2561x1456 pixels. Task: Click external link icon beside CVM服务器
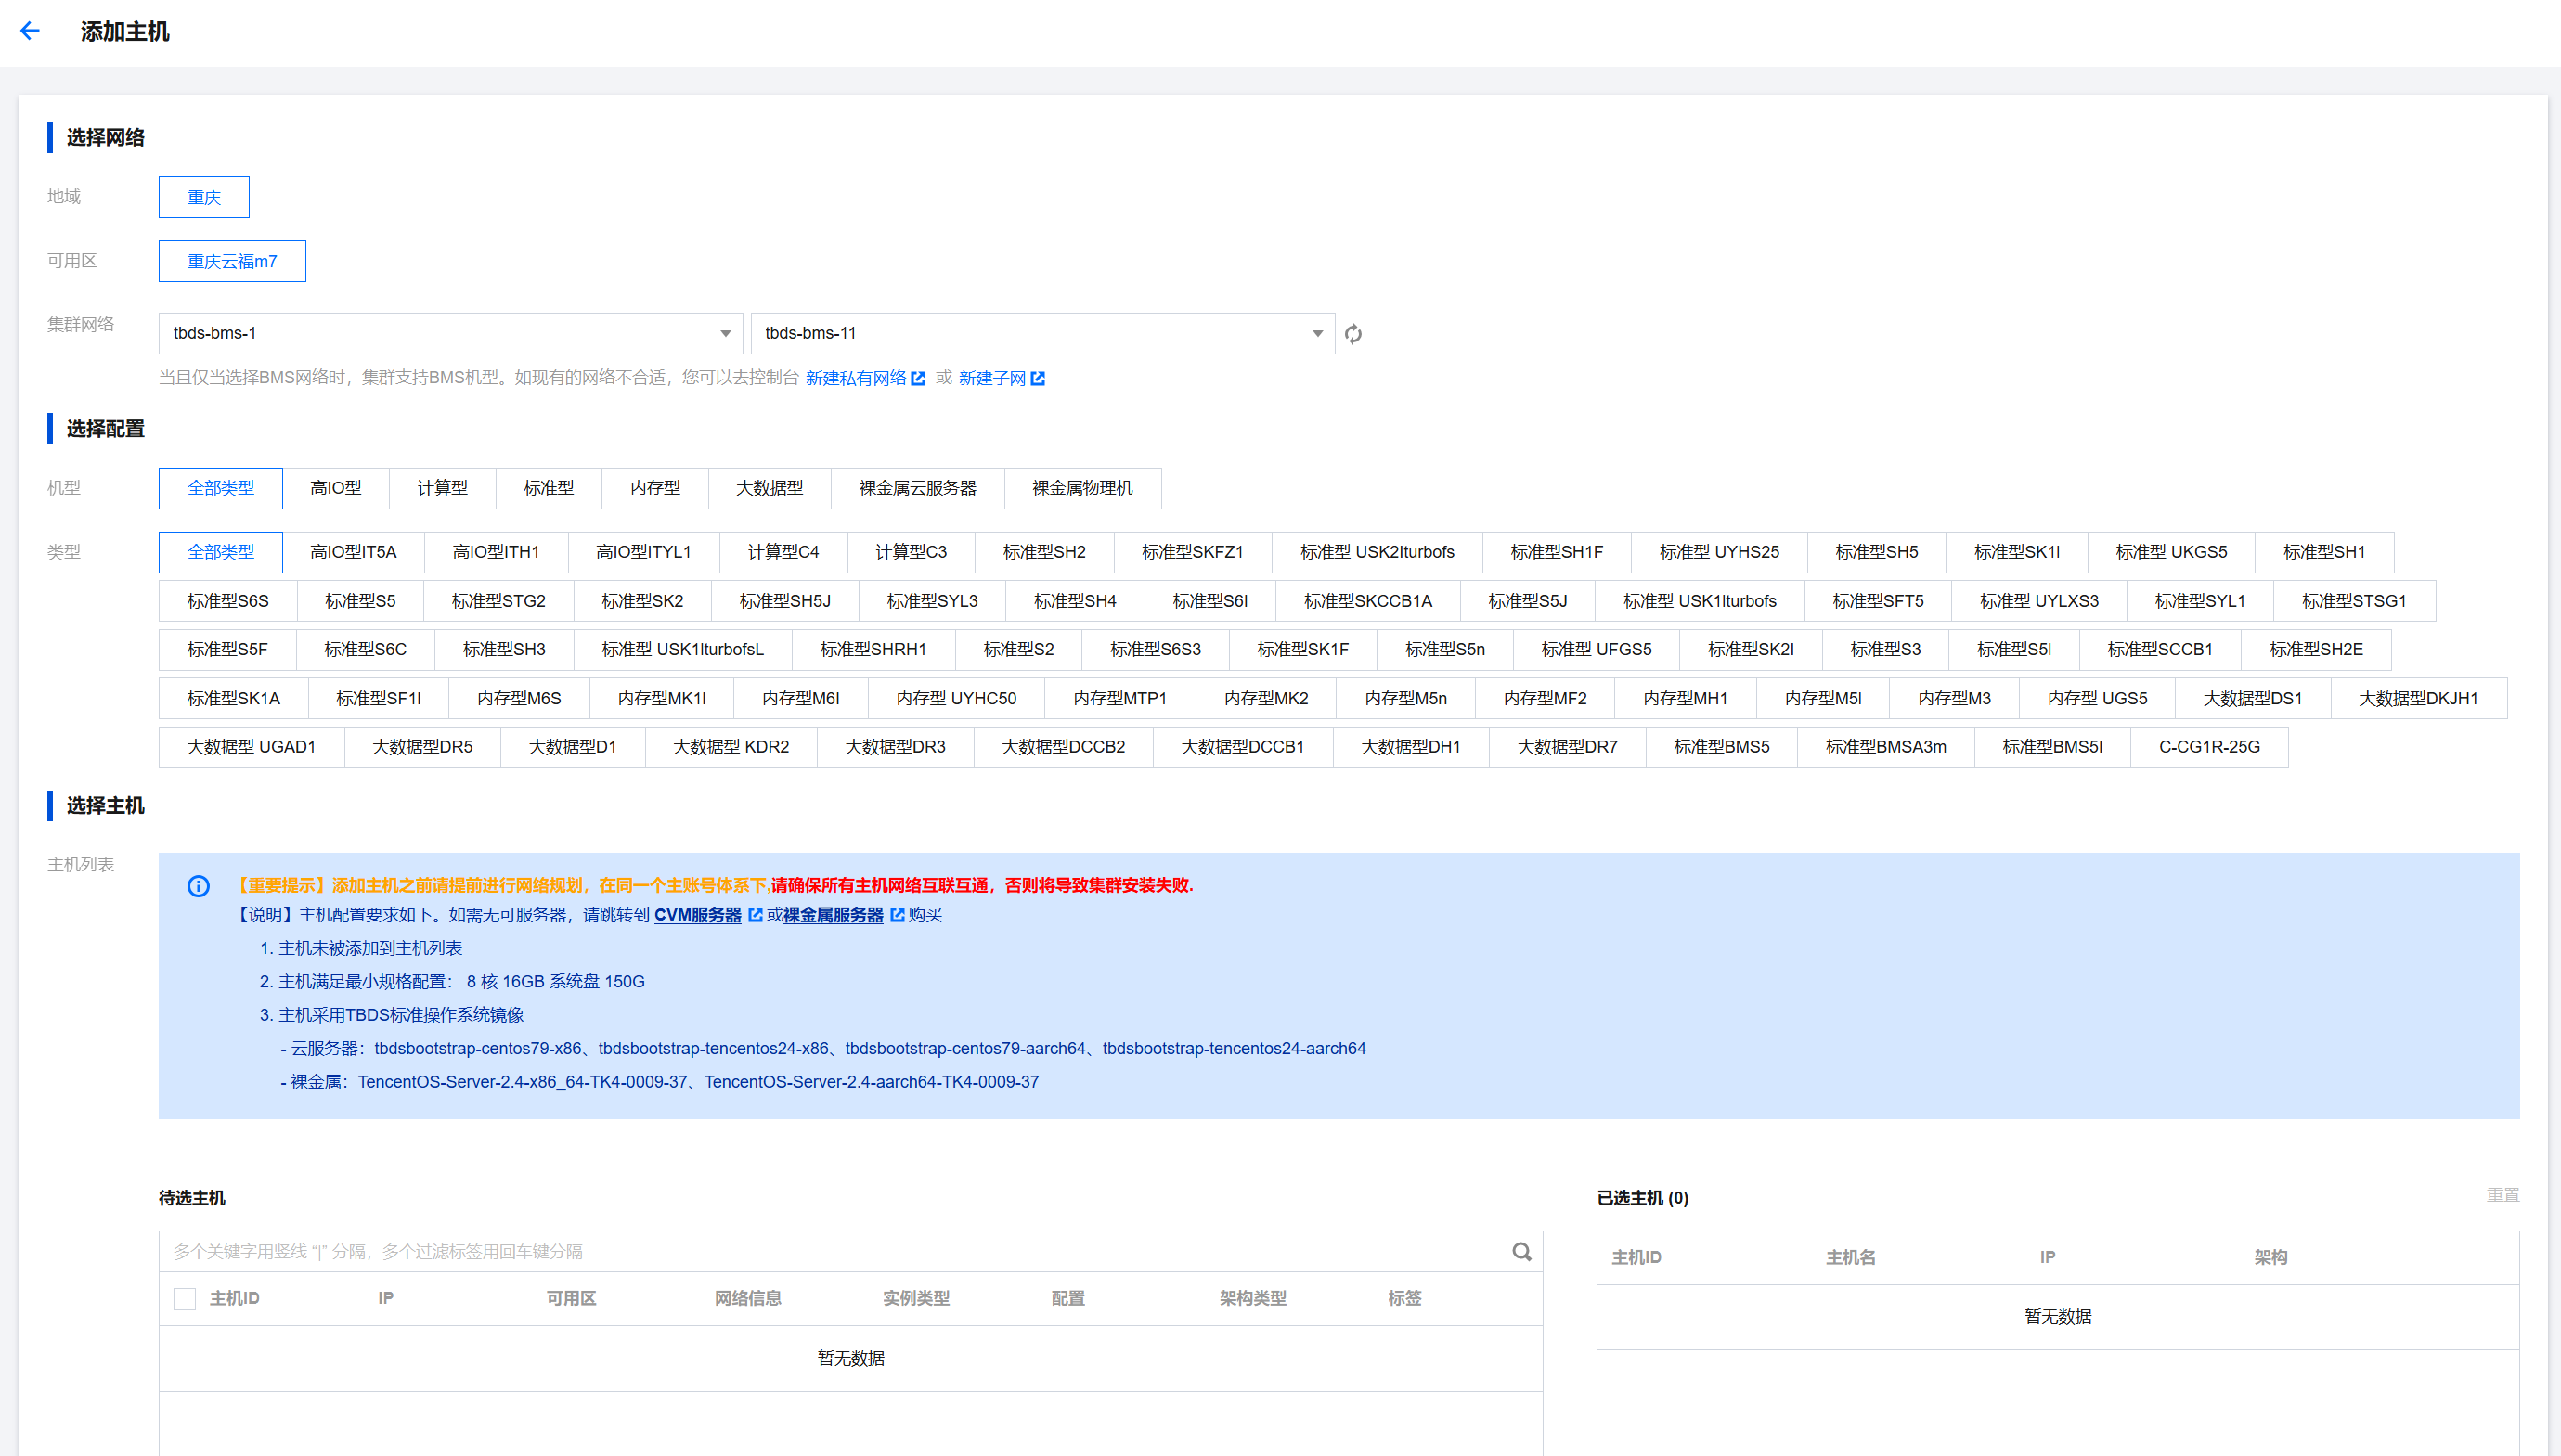(x=756, y=915)
